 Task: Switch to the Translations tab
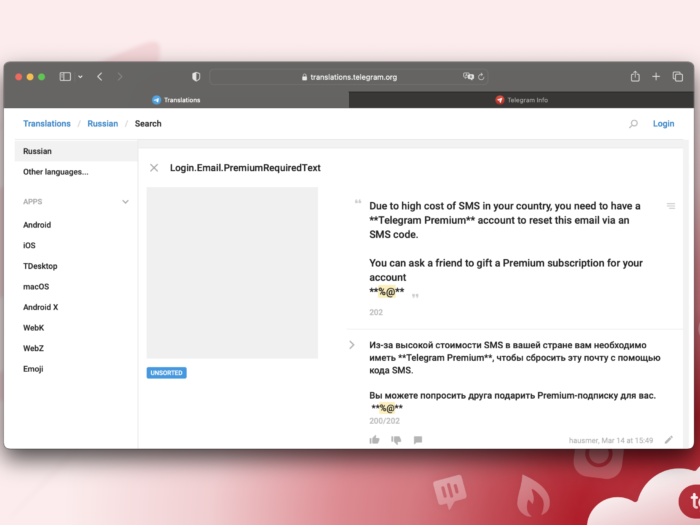point(176,100)
